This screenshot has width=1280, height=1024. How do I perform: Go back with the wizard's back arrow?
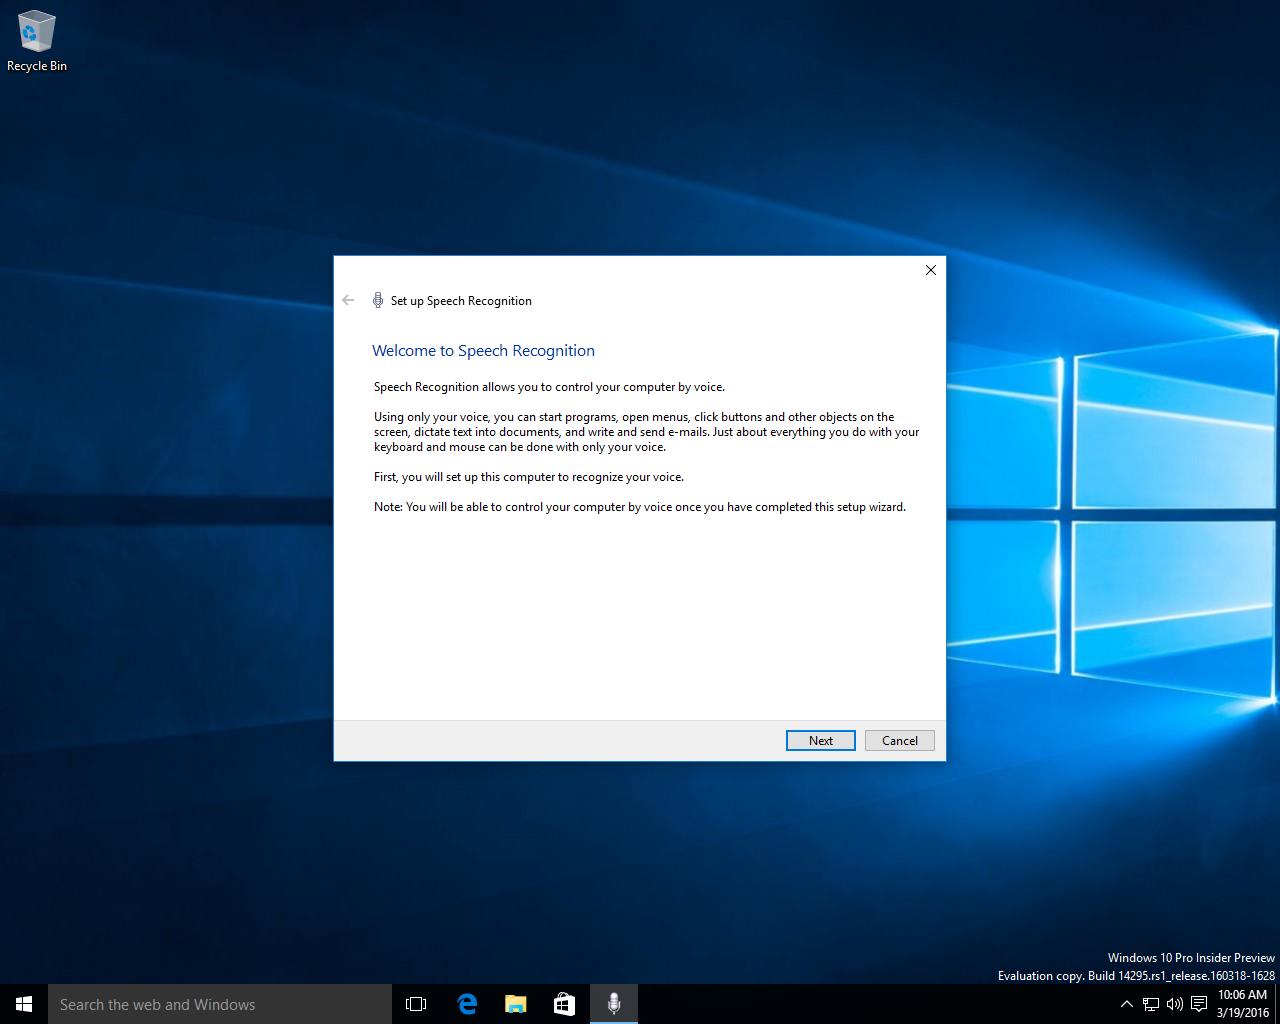[348, 300]
